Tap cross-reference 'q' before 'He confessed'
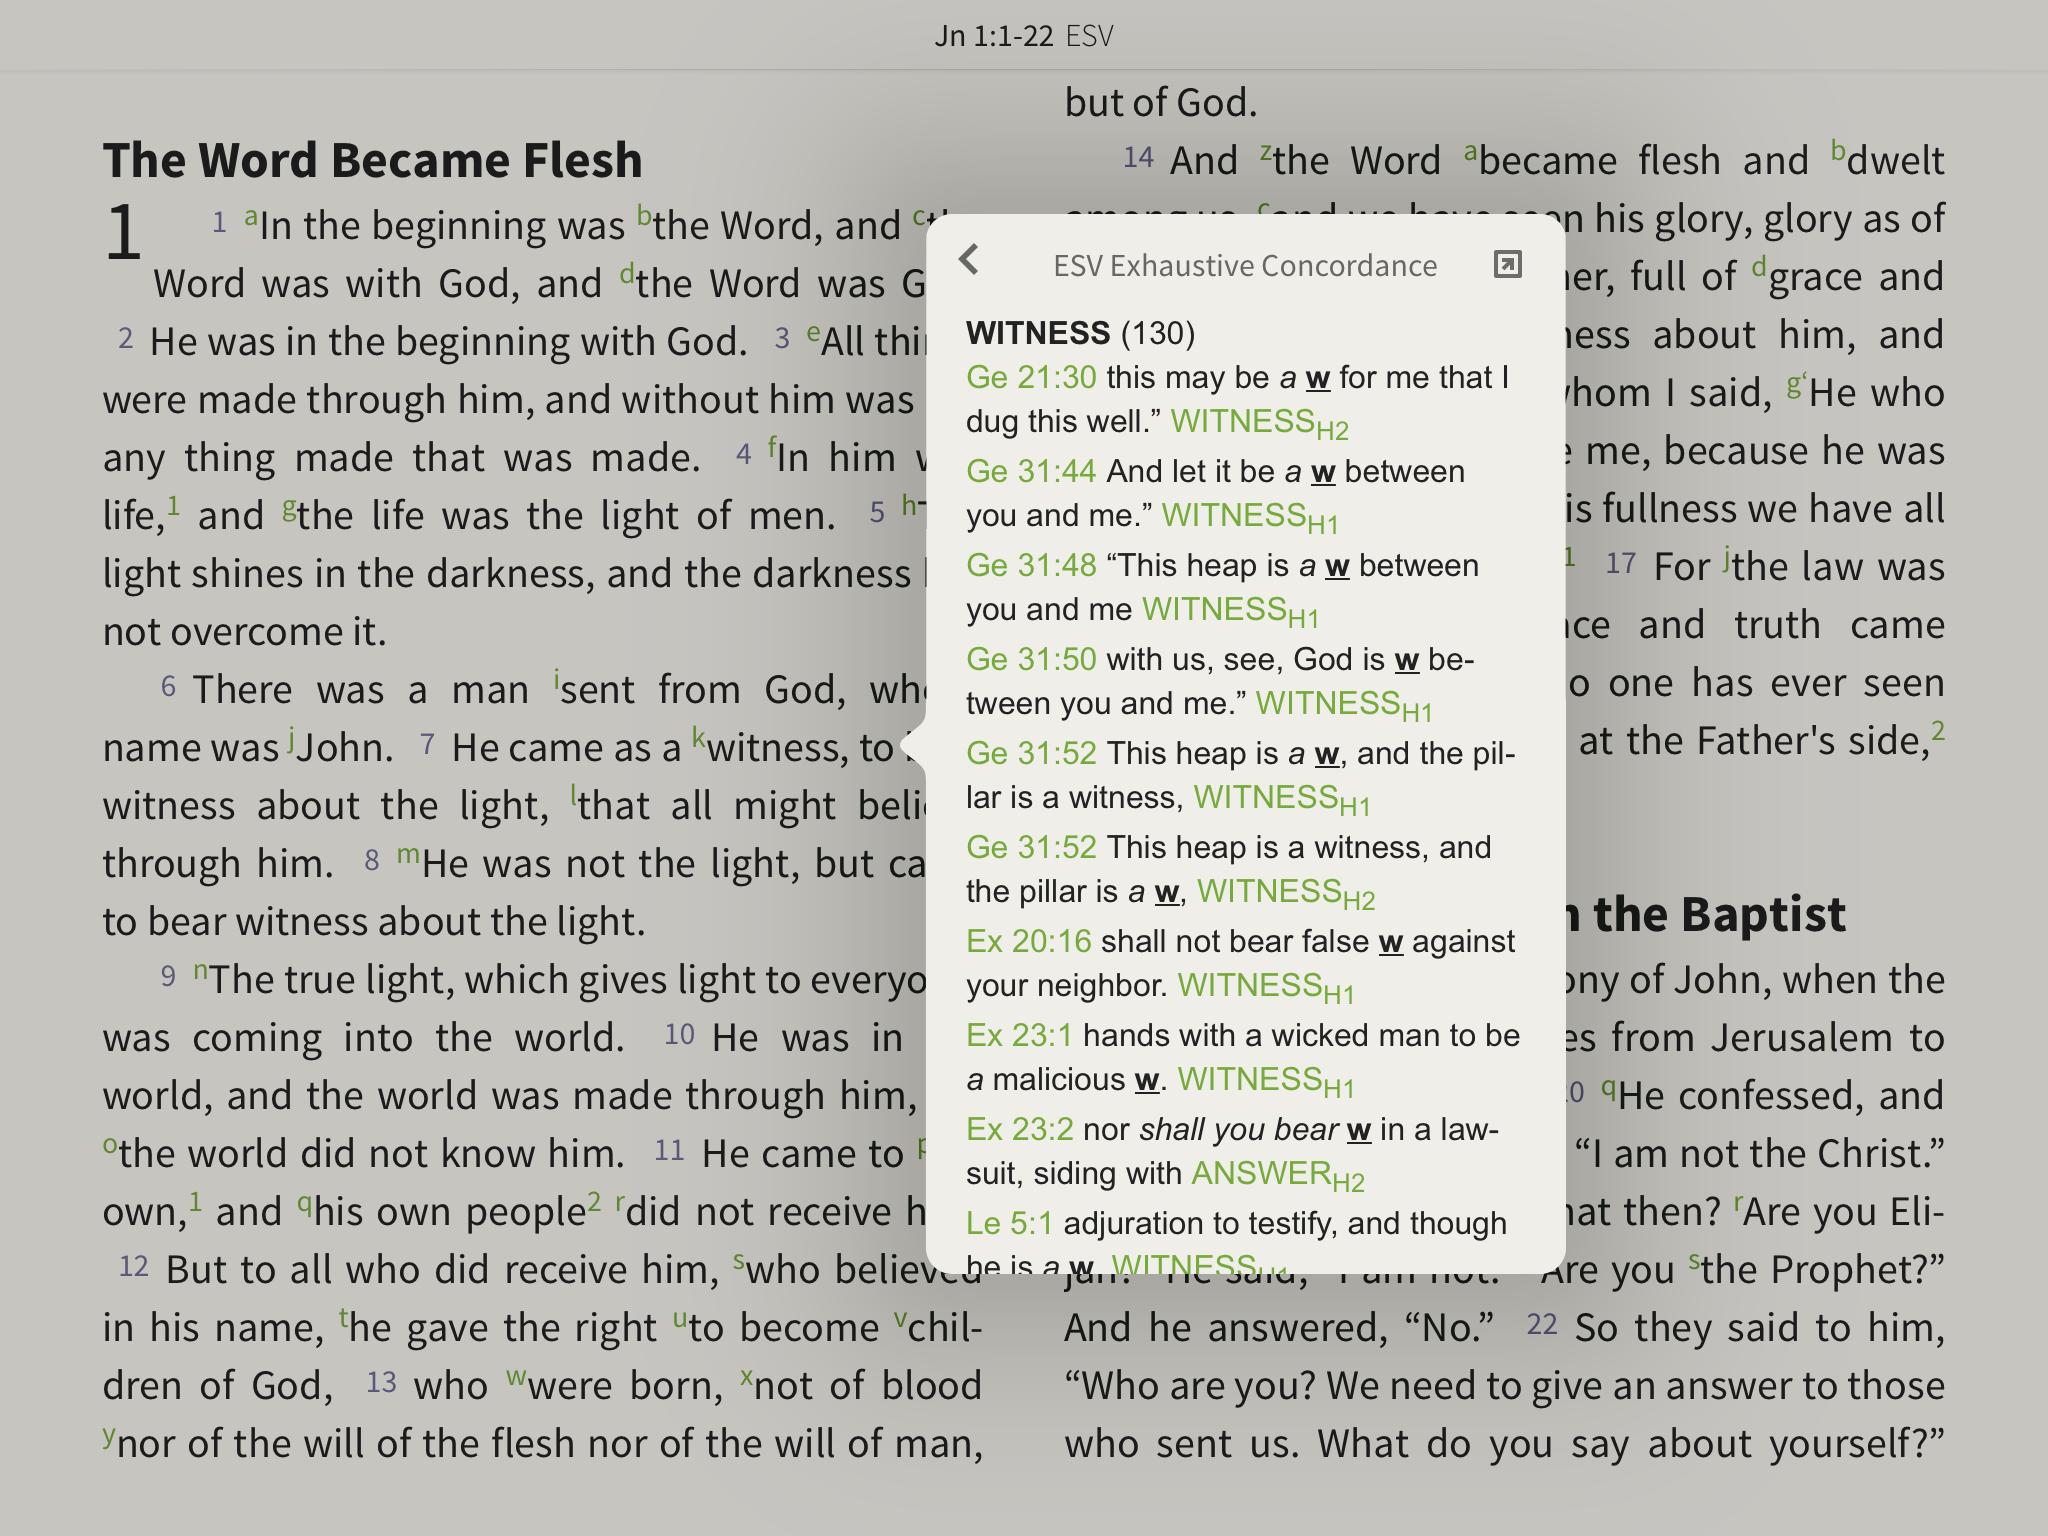The image size is (2048, 1536). click(1609, 1090)
